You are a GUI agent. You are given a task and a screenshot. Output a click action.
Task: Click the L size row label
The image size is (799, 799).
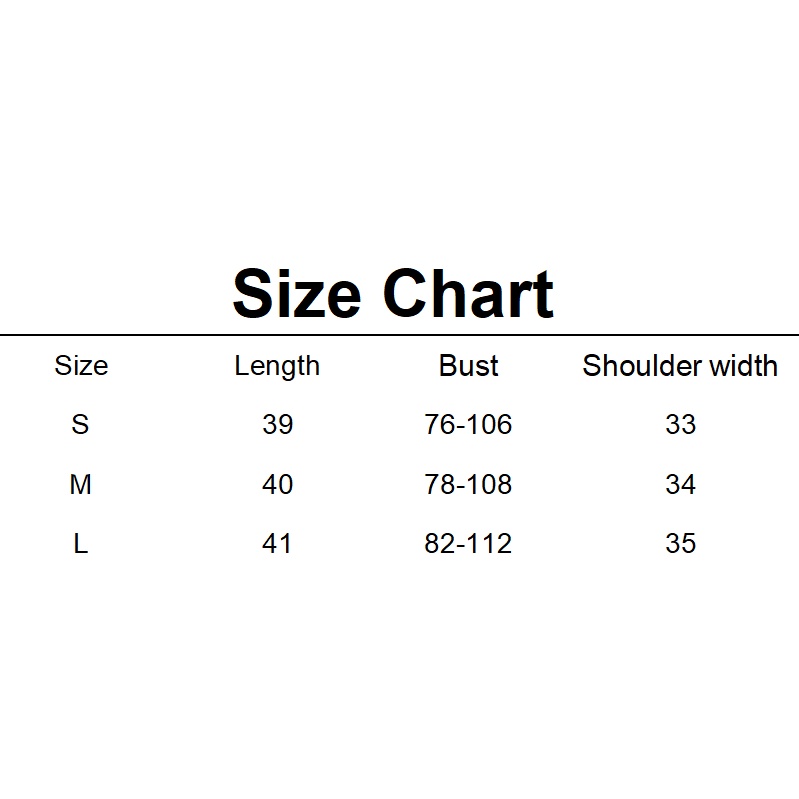[x=81, y=543]
